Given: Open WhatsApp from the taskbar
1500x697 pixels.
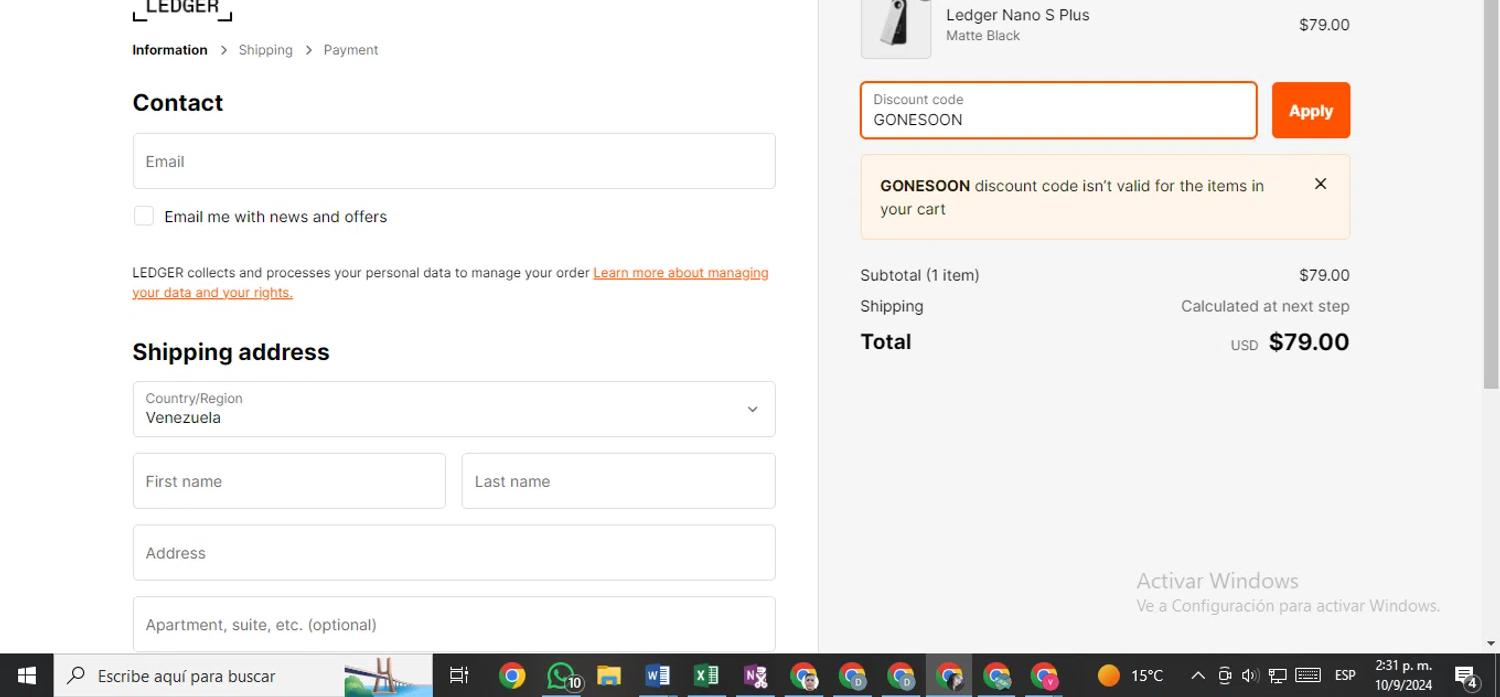Looking at the screenshot, I should 562,676.
